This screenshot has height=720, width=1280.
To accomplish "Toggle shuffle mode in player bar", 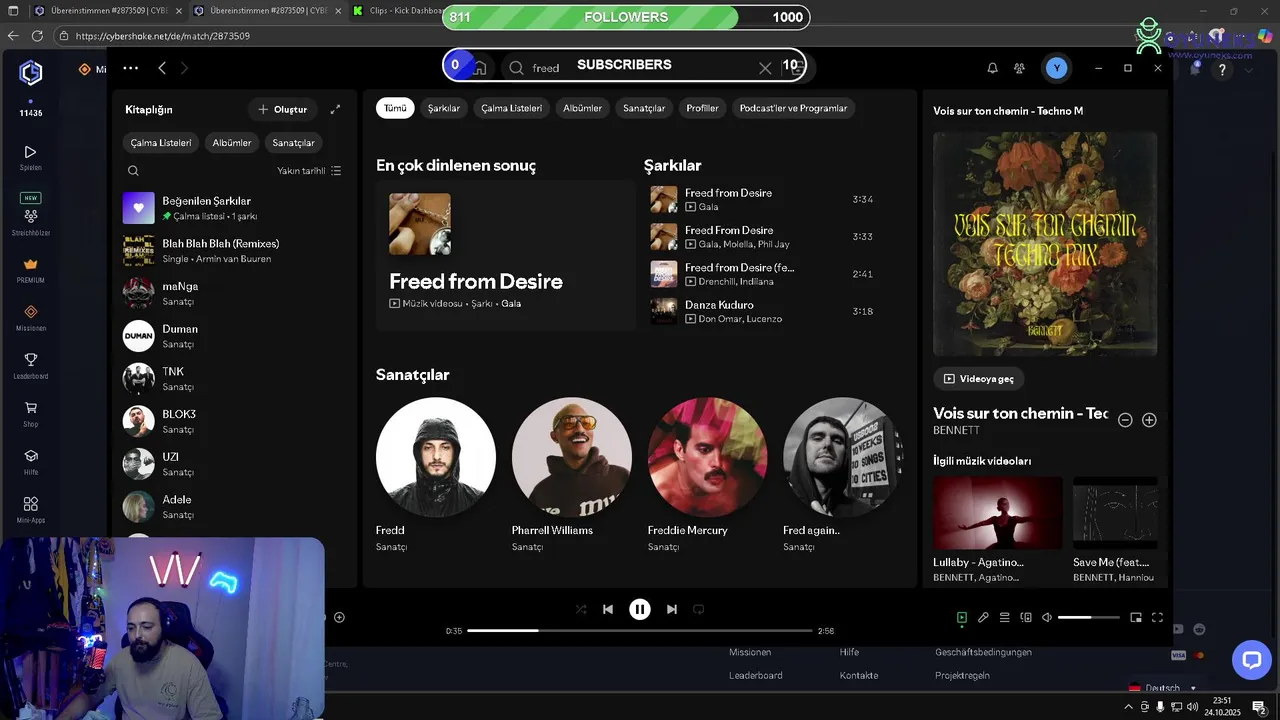I will click(581, 609).
